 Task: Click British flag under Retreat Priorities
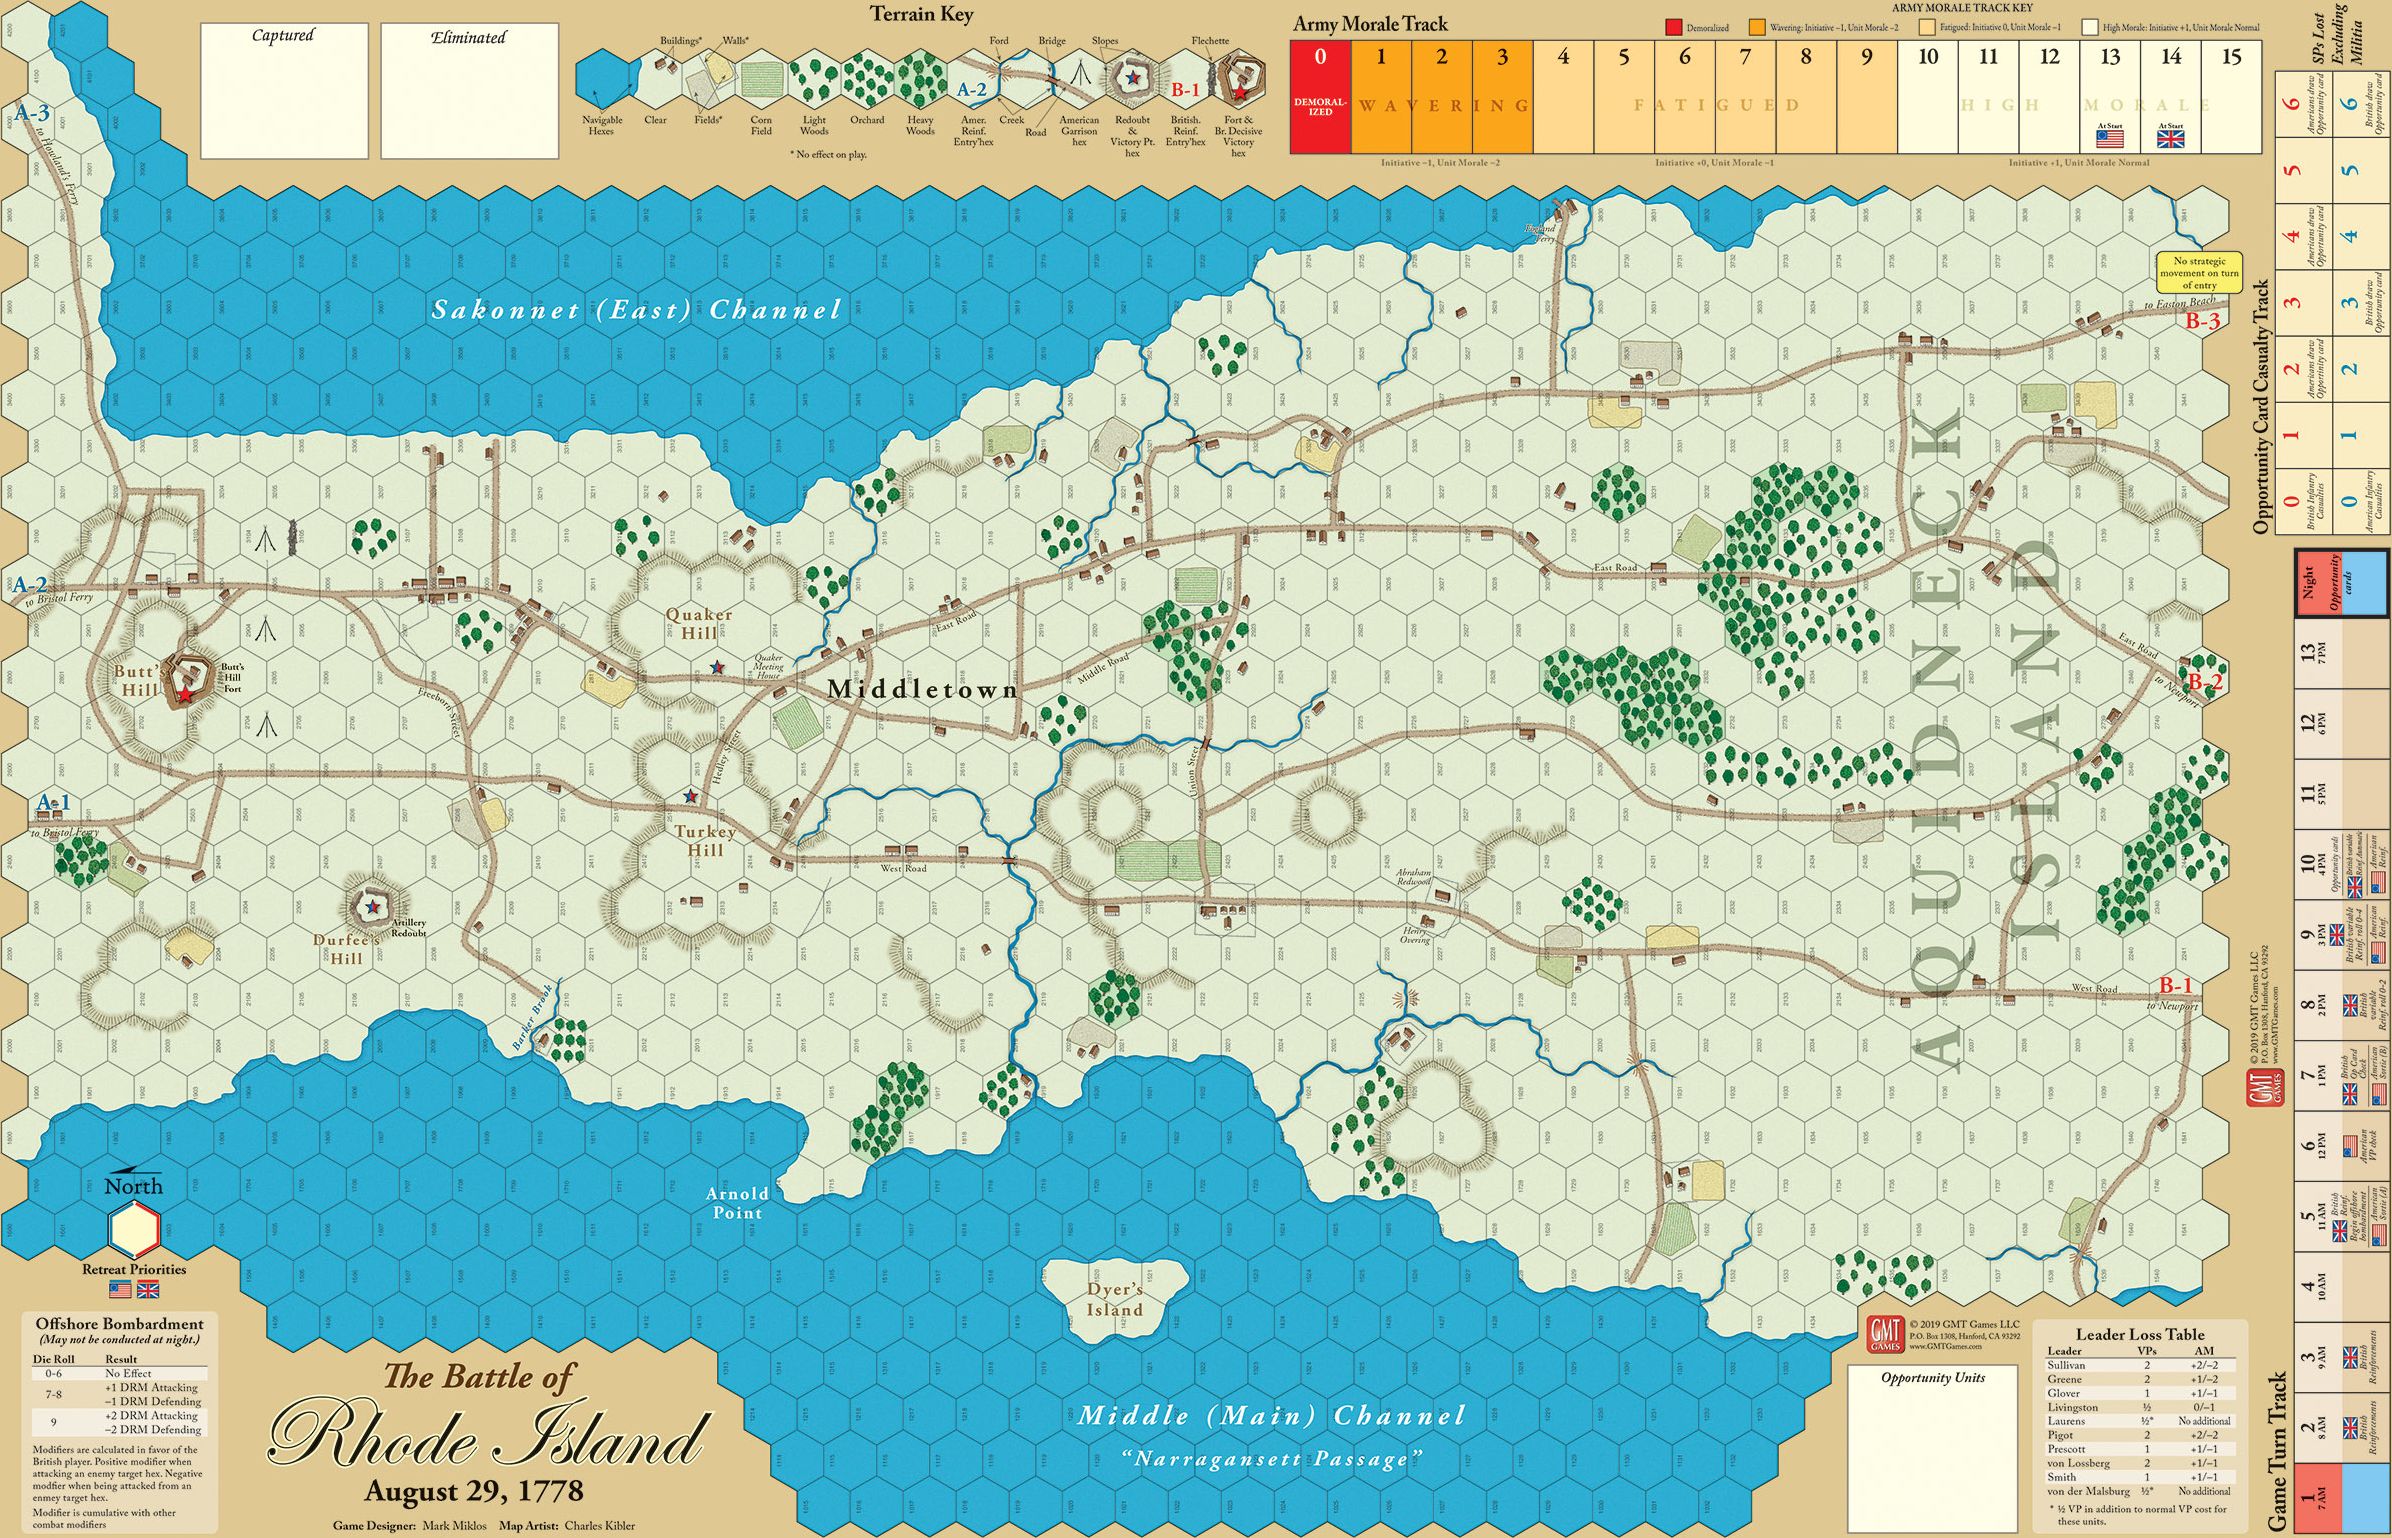(148, 1289)
